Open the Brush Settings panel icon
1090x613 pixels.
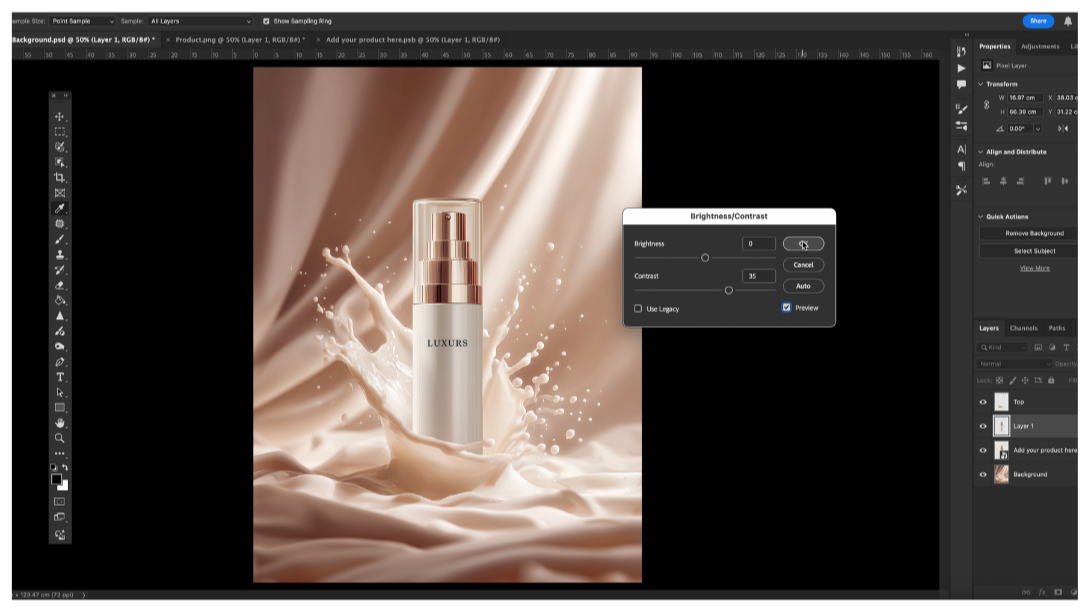961,109
